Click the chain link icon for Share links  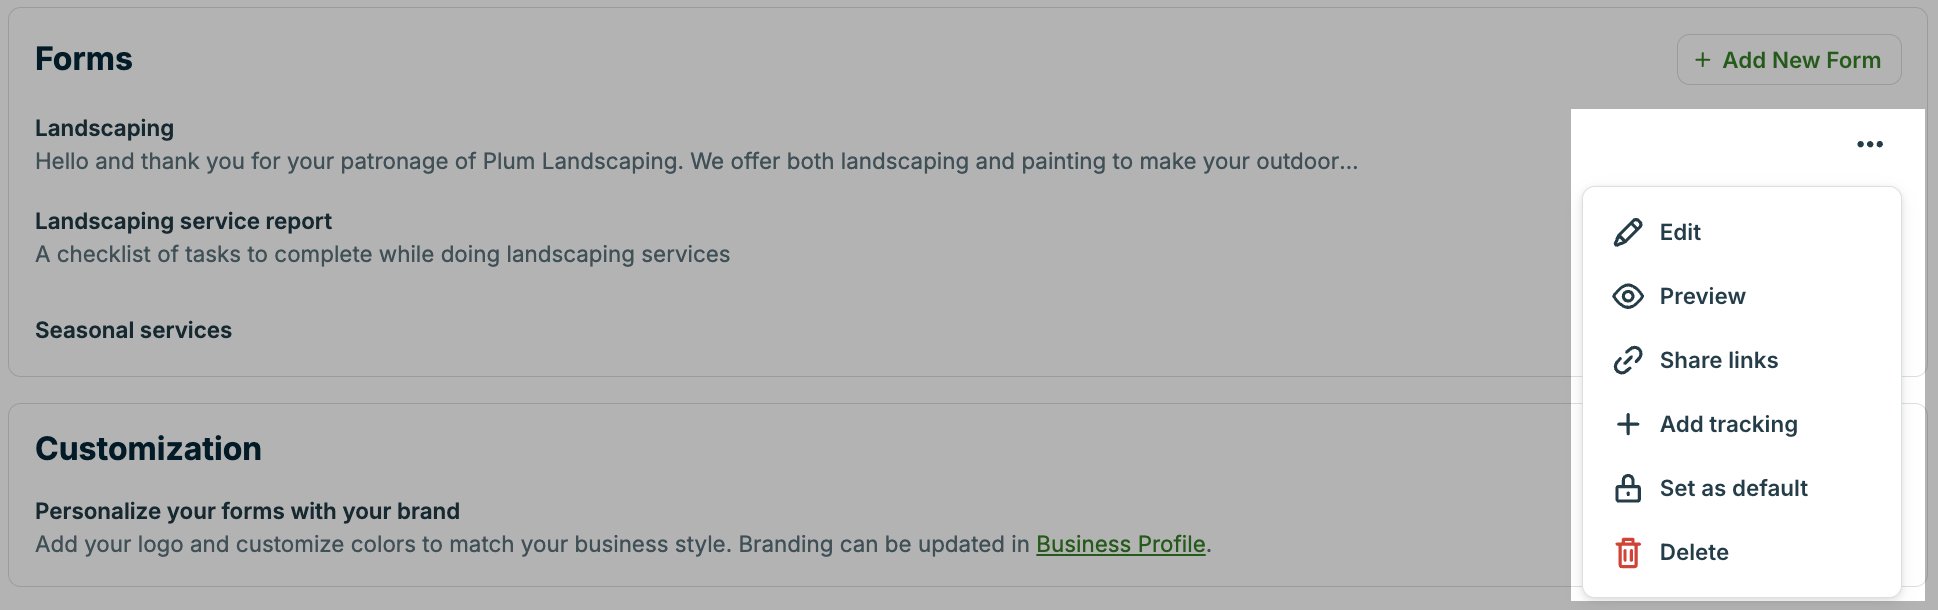tap(1628, 360)
